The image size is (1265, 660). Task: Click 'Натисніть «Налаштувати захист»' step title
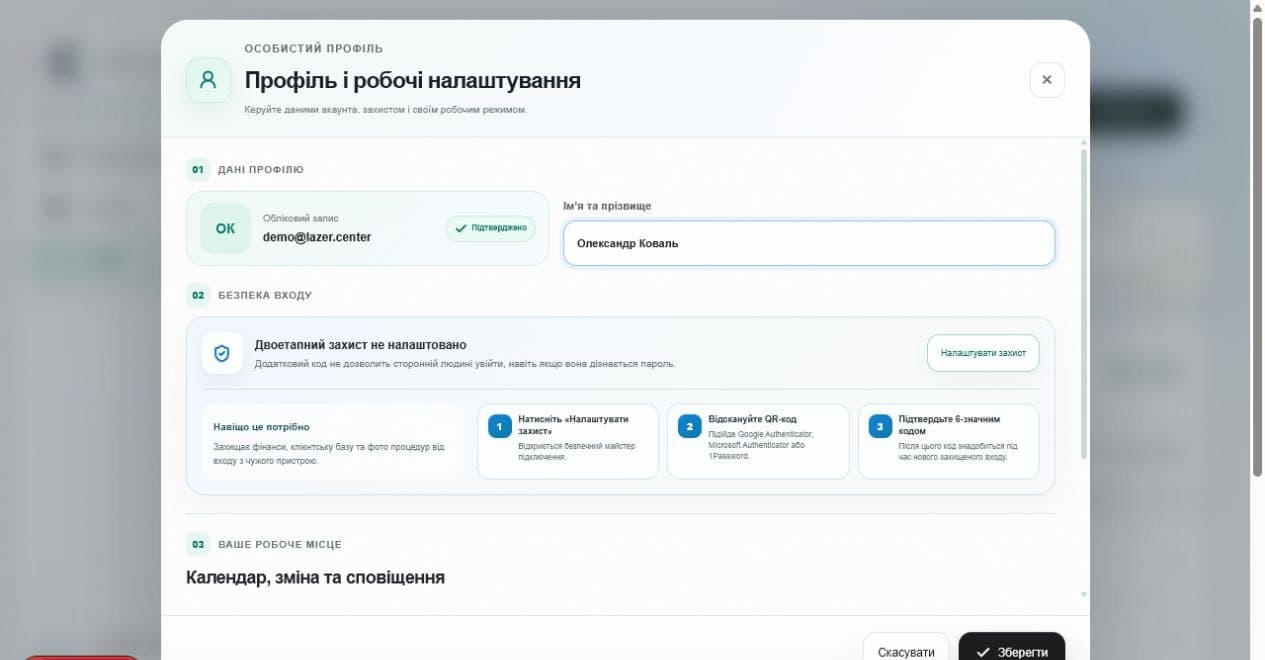[573, 425]
